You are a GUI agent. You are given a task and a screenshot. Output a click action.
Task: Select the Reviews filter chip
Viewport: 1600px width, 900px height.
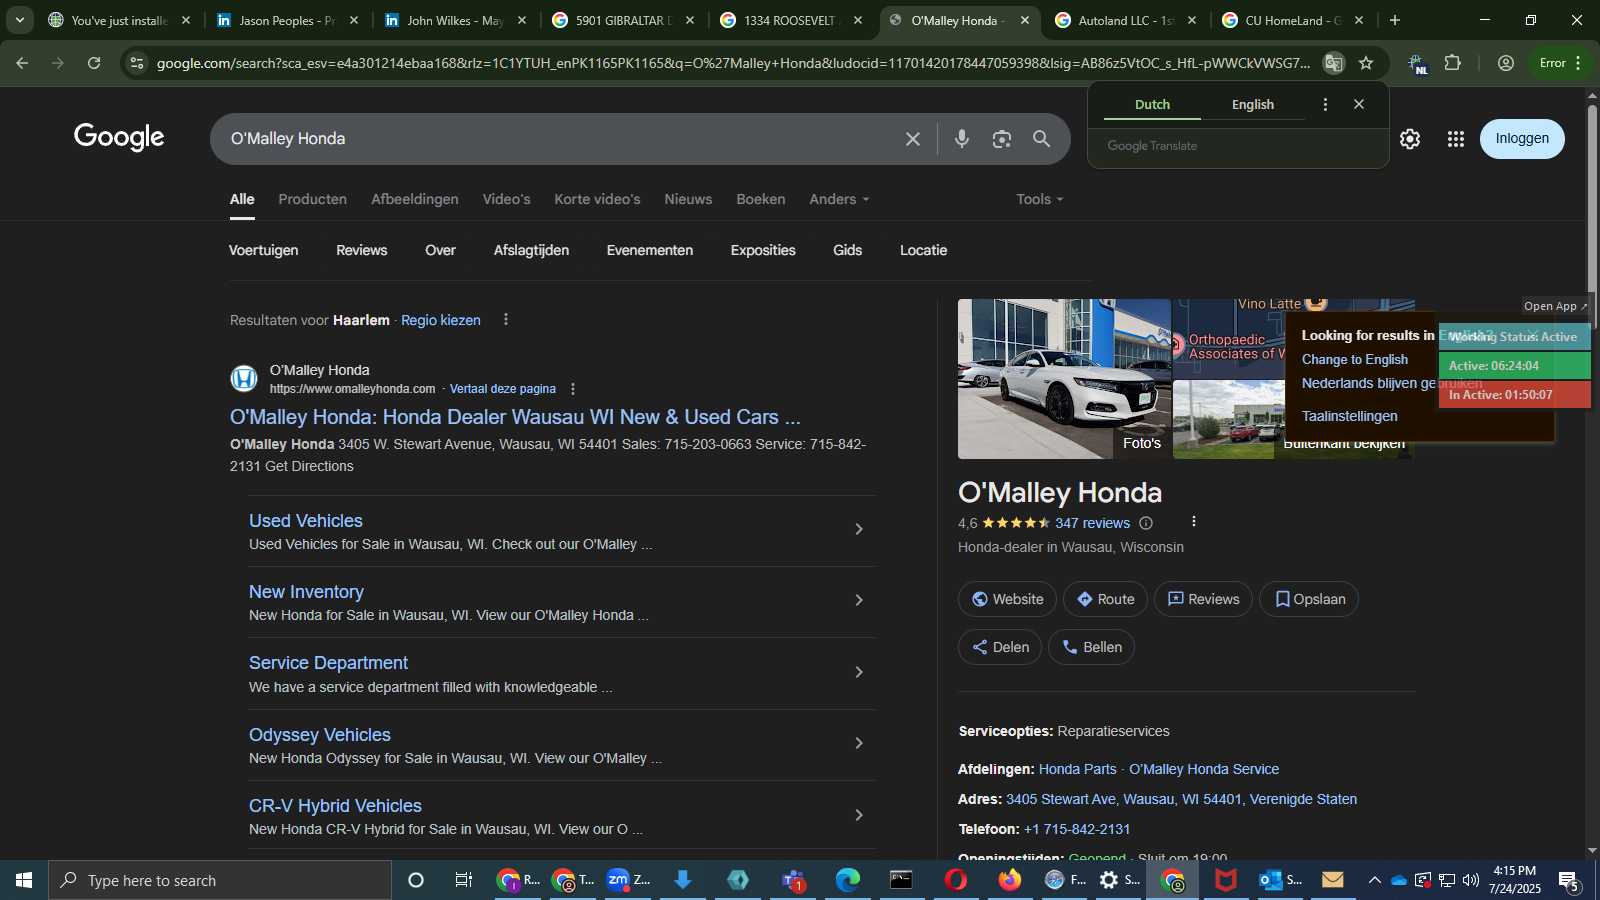[362, 250]
